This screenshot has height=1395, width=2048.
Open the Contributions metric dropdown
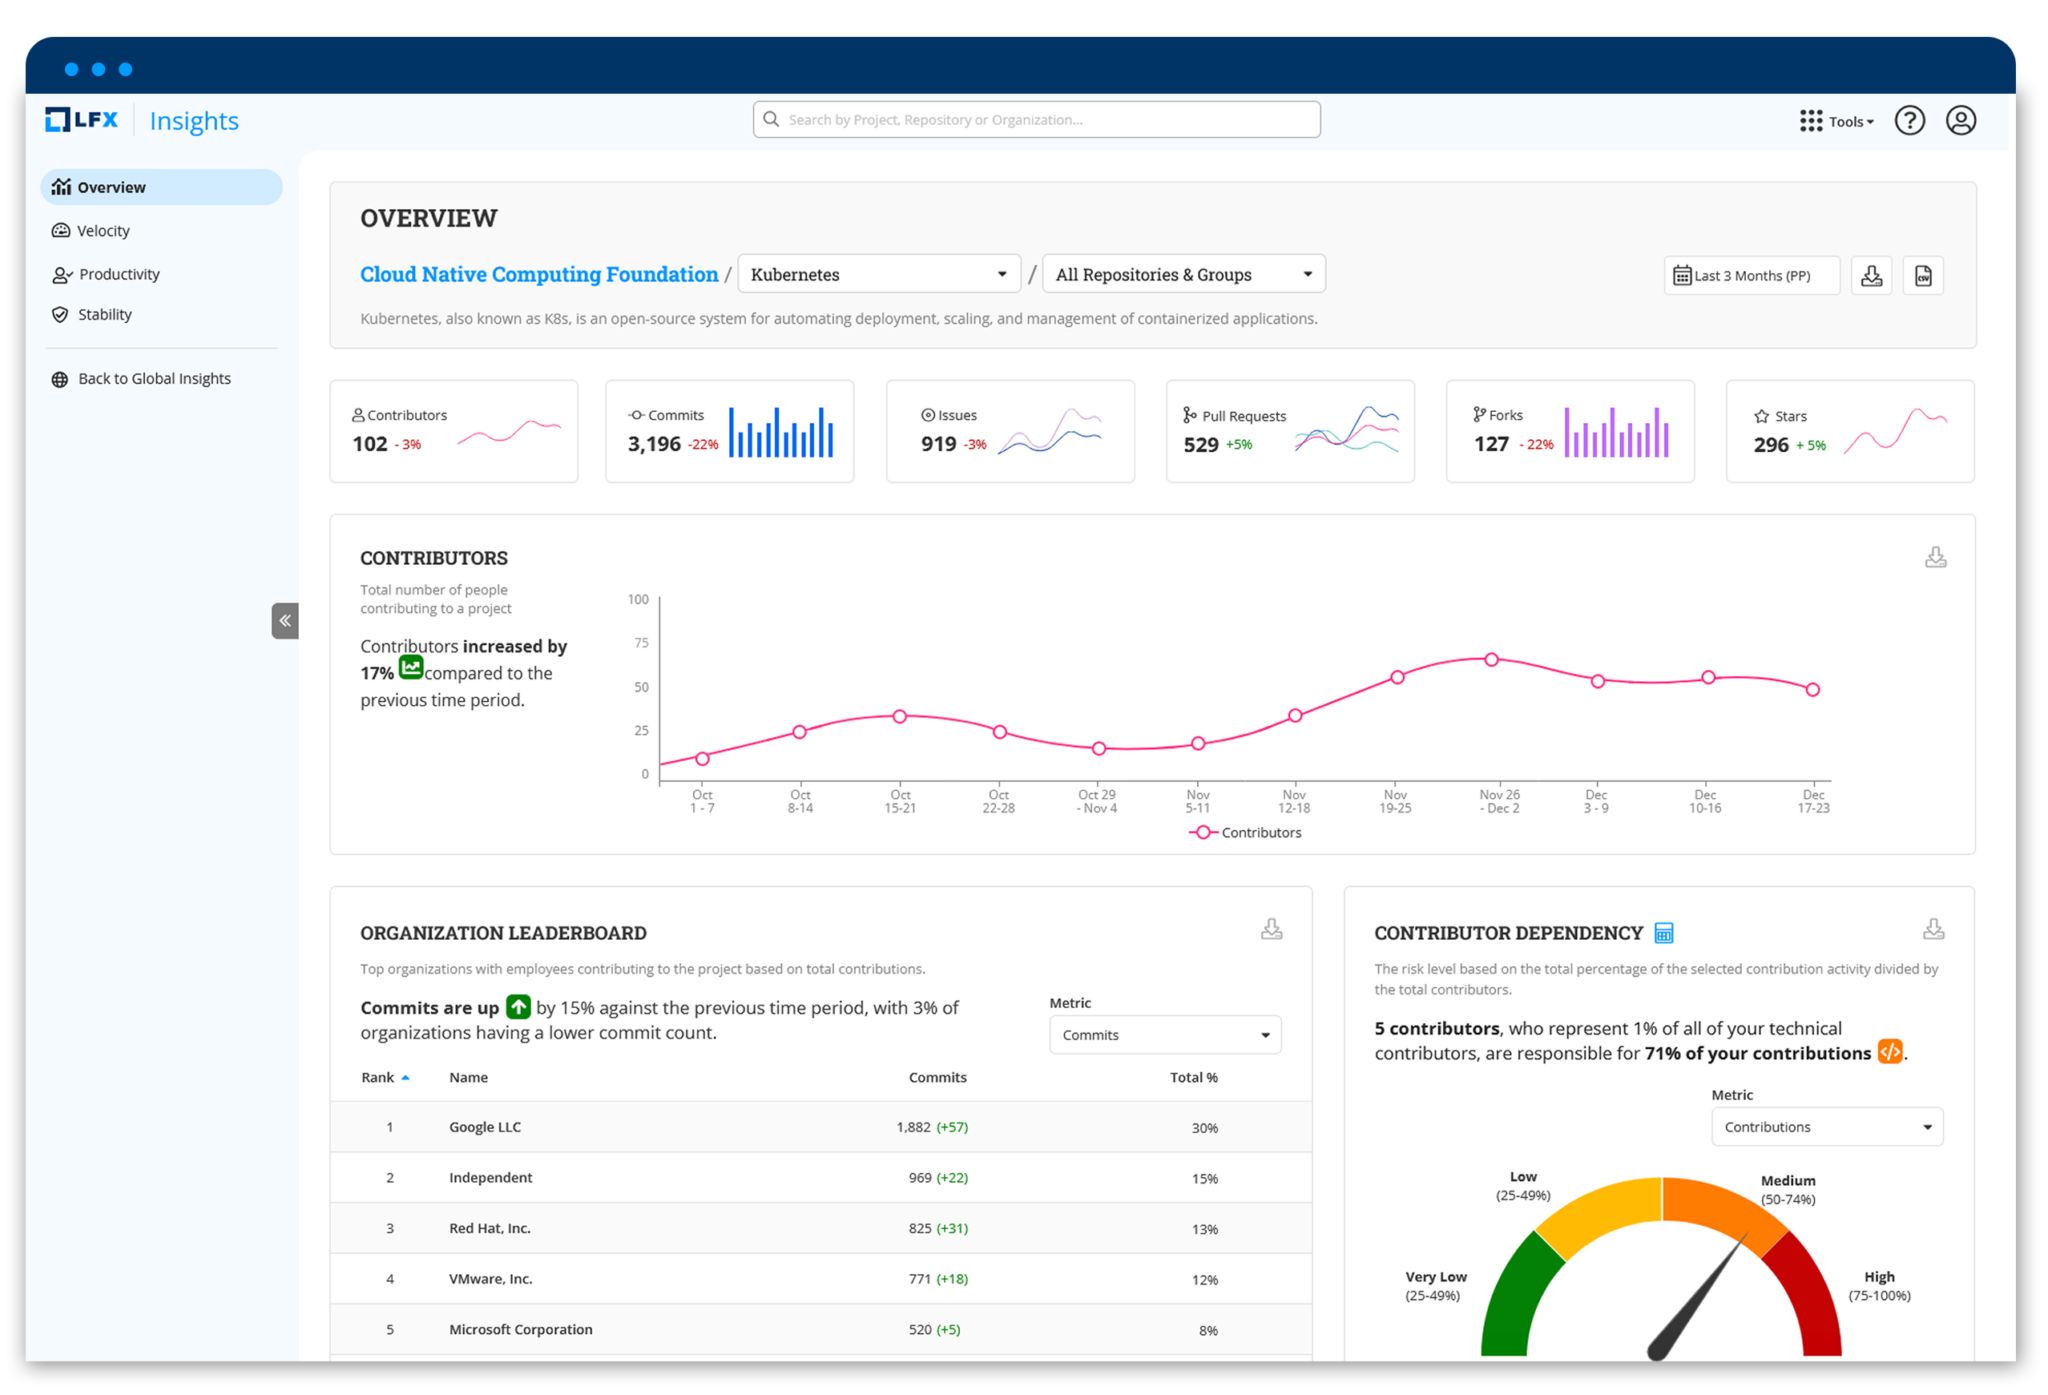click(1826, 1126)
